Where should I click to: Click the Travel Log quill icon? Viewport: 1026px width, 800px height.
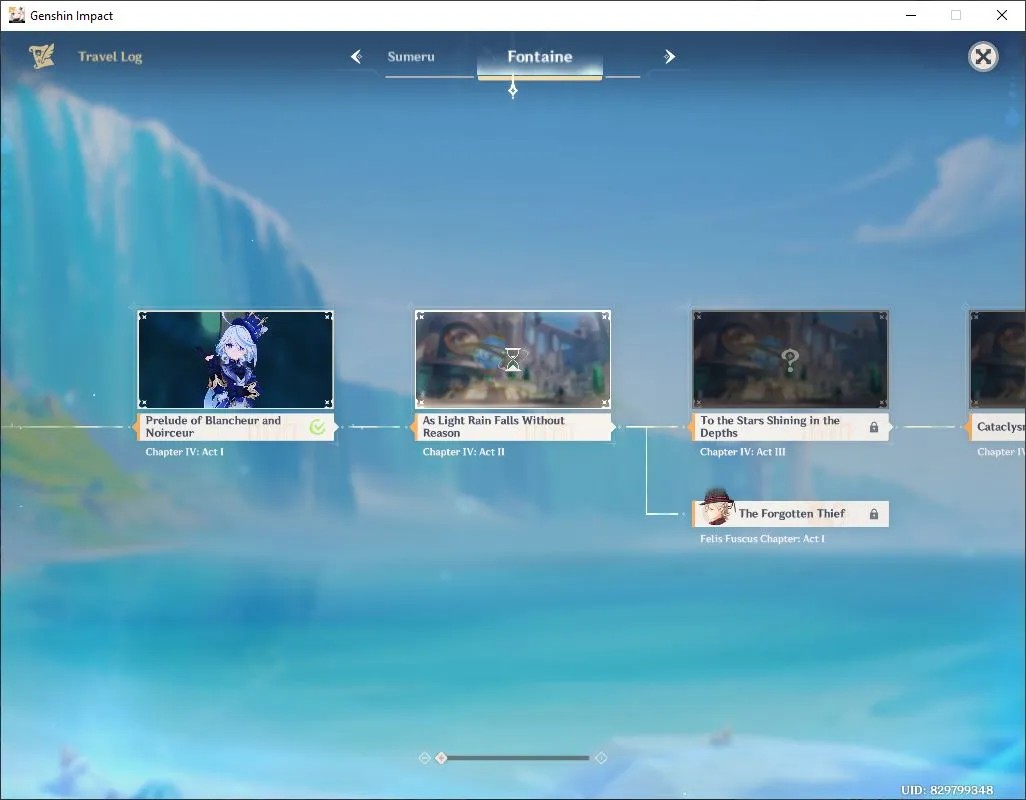pos(42,56)
